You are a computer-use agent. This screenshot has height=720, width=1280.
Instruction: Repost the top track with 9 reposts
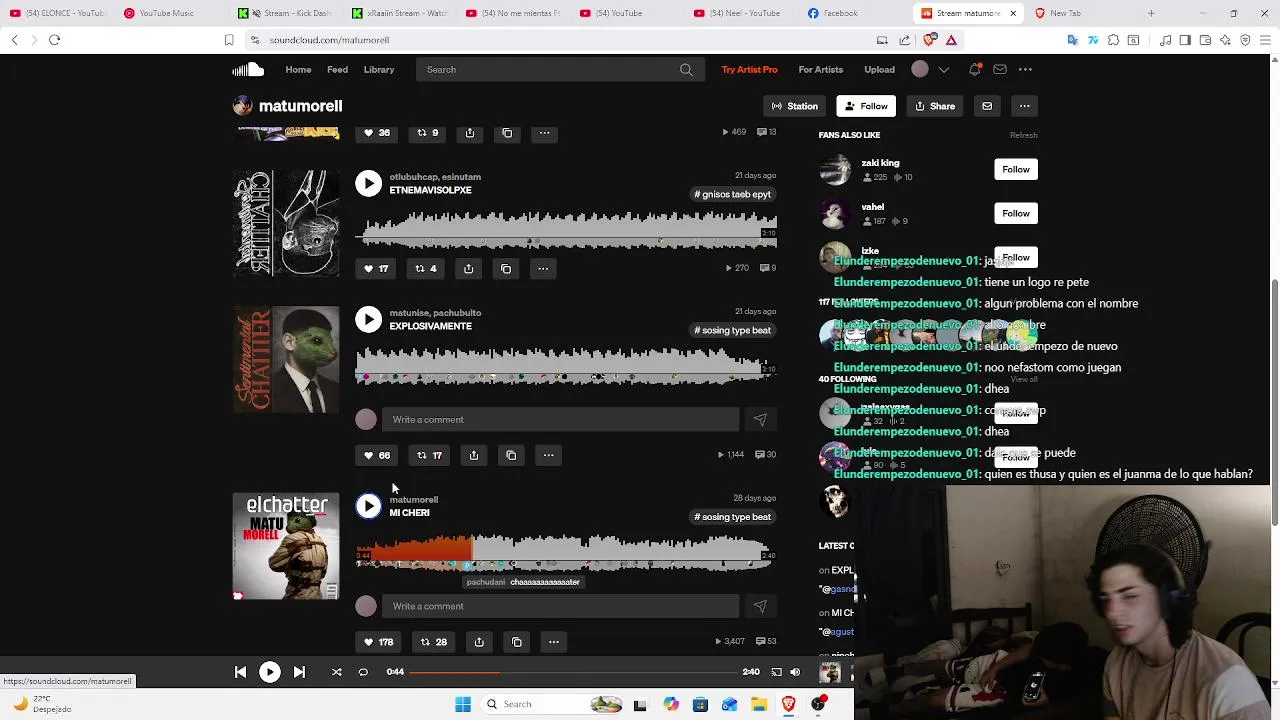(428, 133)
